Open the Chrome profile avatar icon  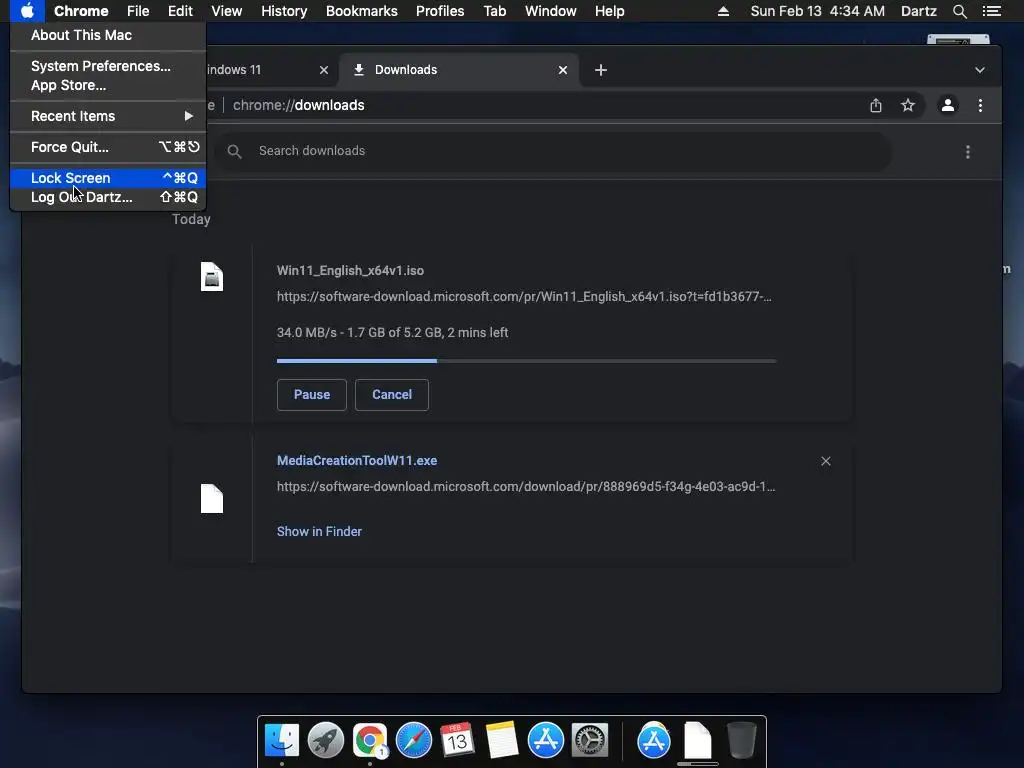(948, 105)
